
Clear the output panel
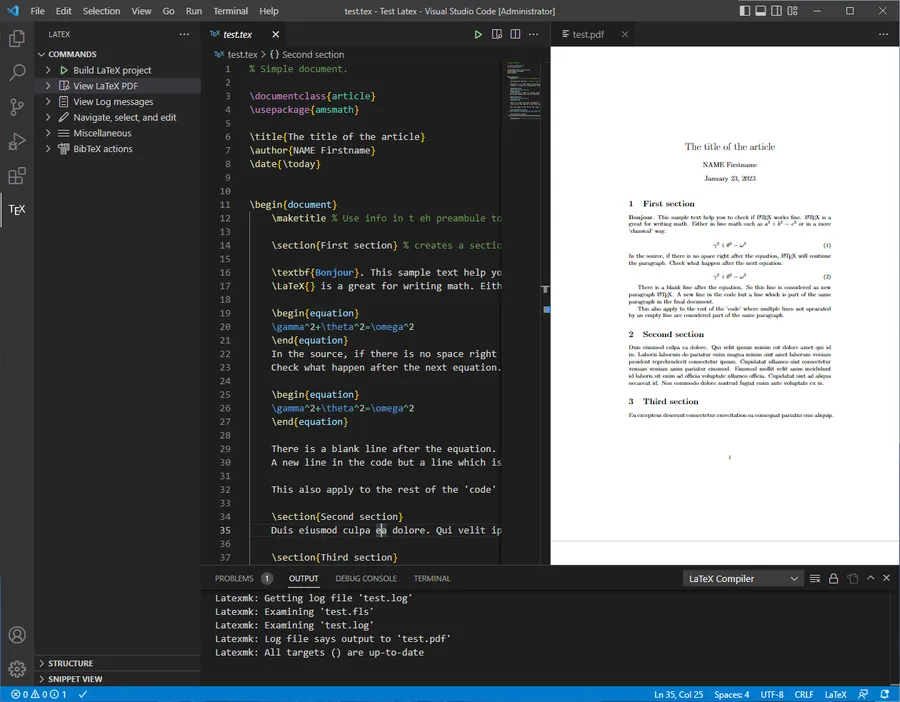click(x=814, y=579)
